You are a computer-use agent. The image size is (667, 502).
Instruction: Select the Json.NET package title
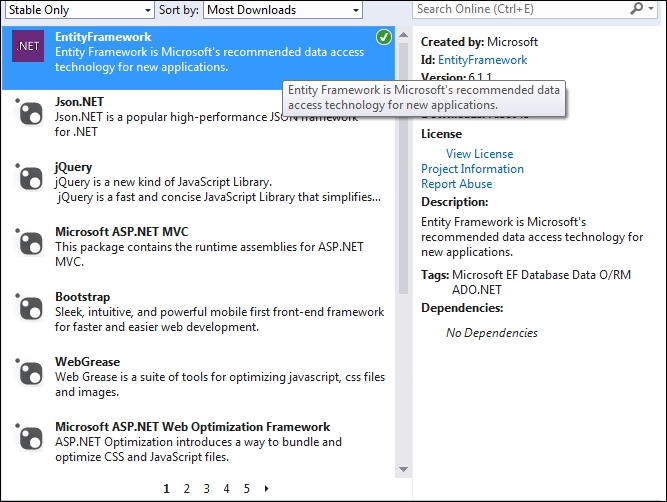79,102
